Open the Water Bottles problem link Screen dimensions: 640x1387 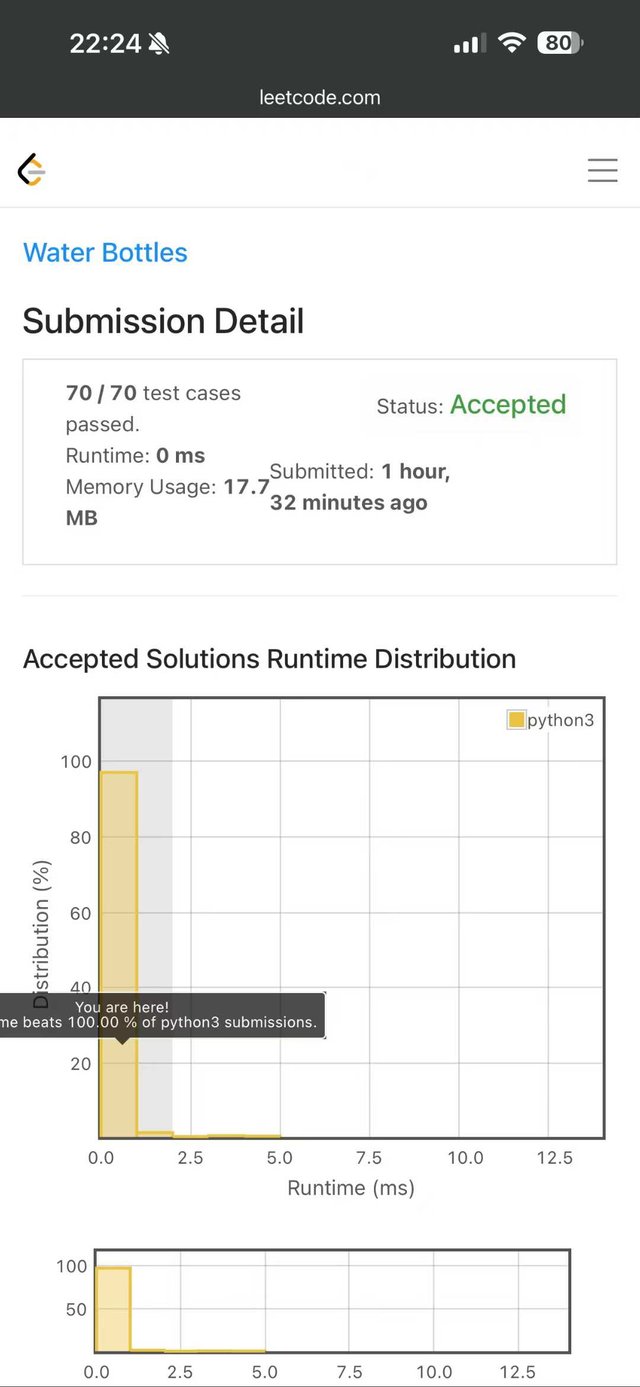click(105, 252)
